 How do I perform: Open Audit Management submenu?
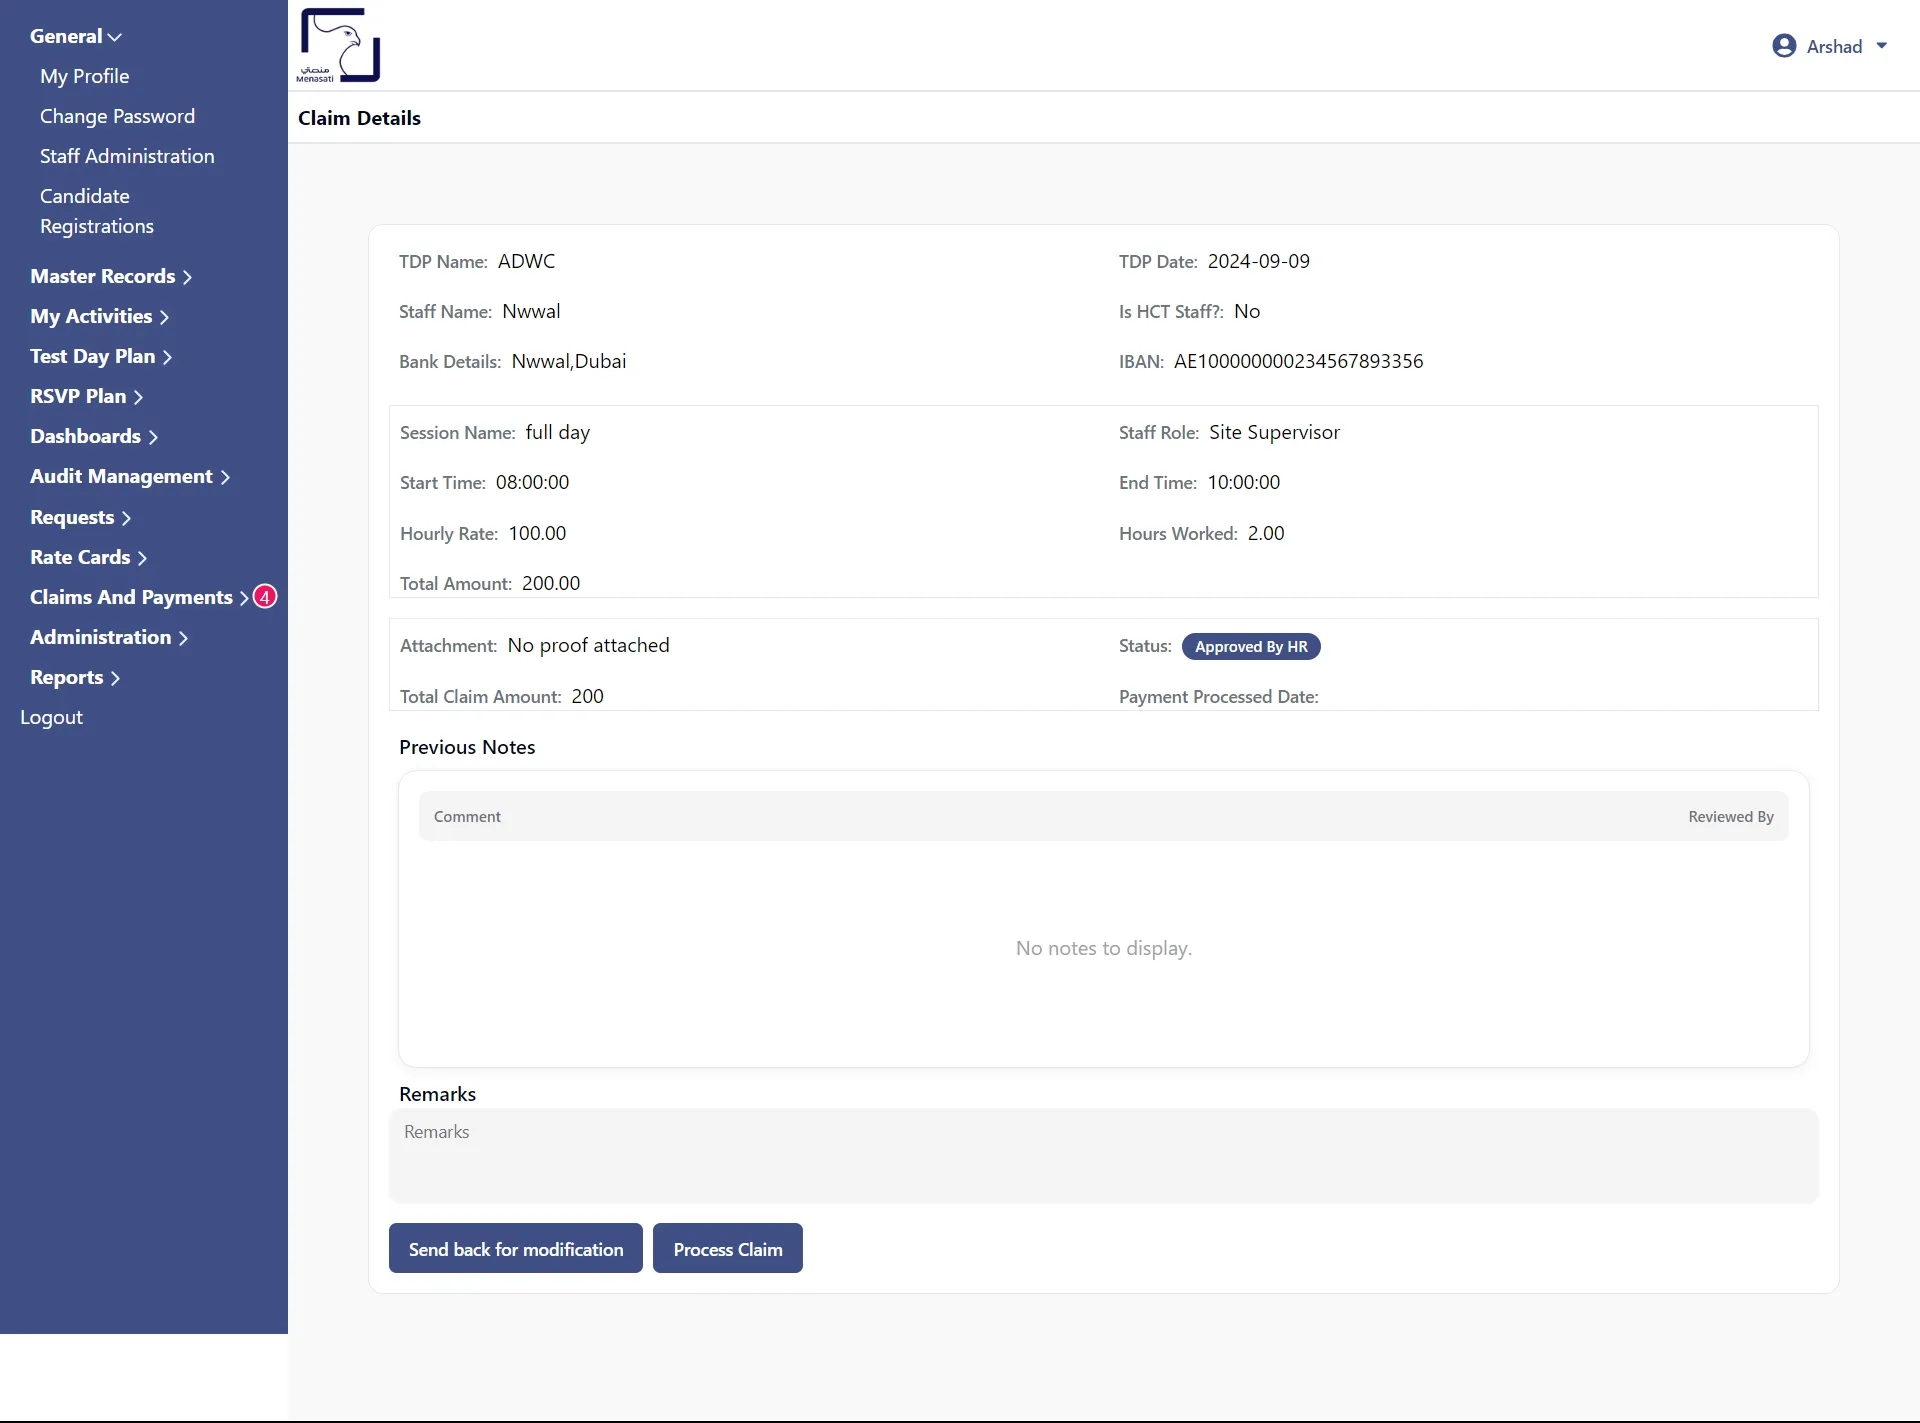point(129,476)
